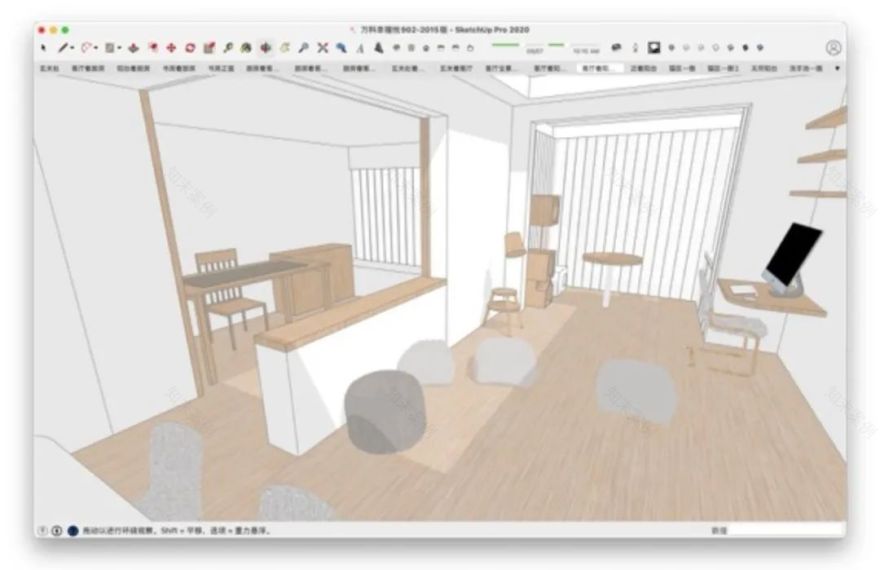880x570 pixels.
Task: Pick the Line pencil tool
Action: click(x=63, y=47)
